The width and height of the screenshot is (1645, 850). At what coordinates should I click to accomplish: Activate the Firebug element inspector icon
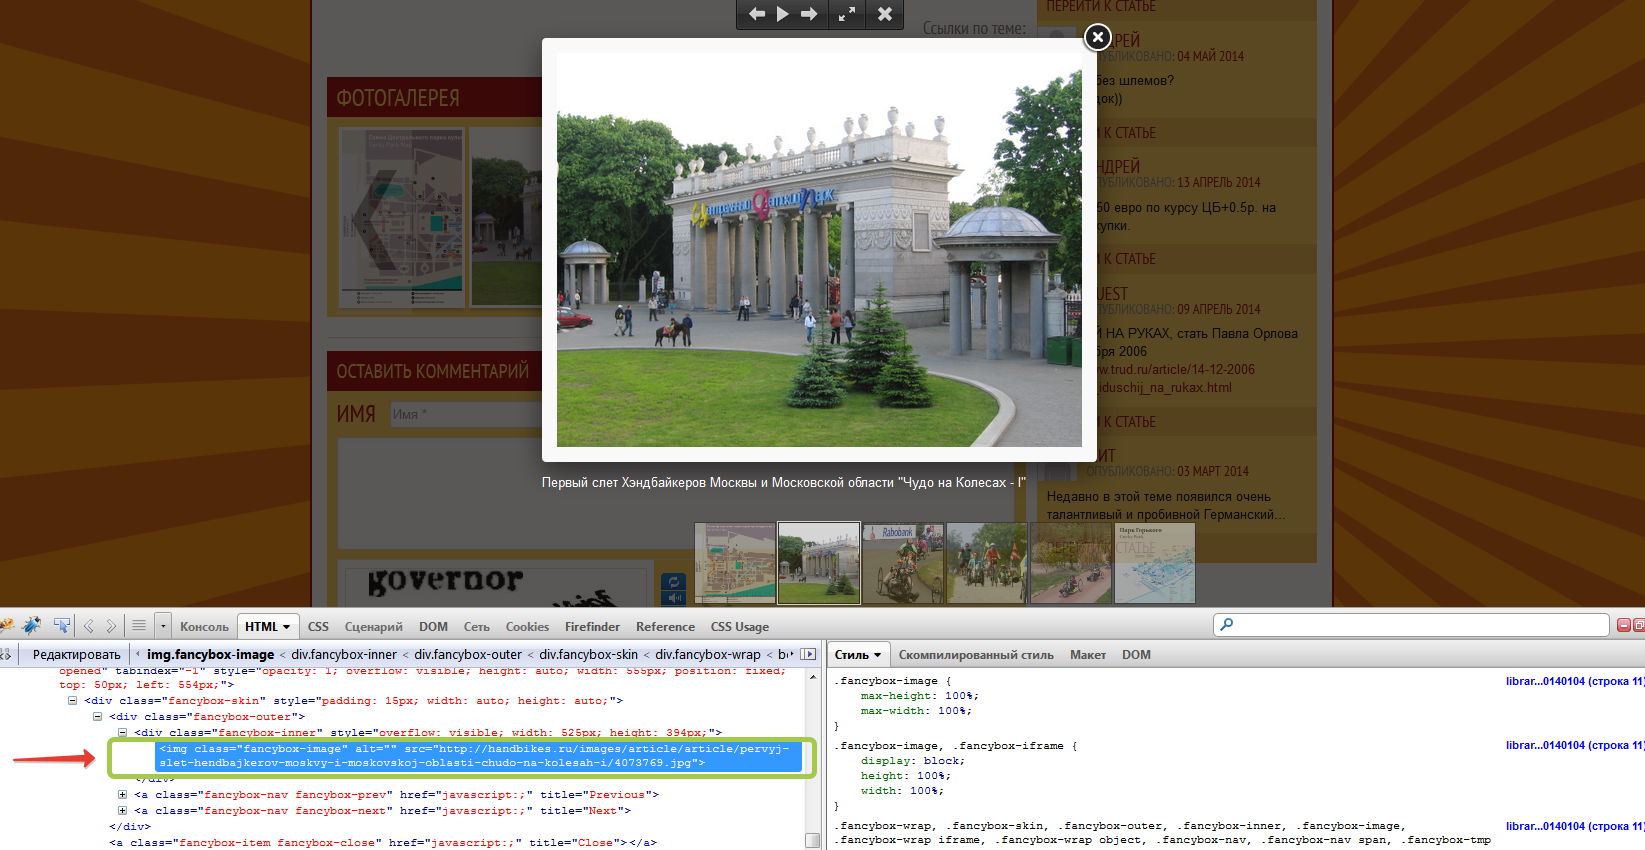point(62,626)
